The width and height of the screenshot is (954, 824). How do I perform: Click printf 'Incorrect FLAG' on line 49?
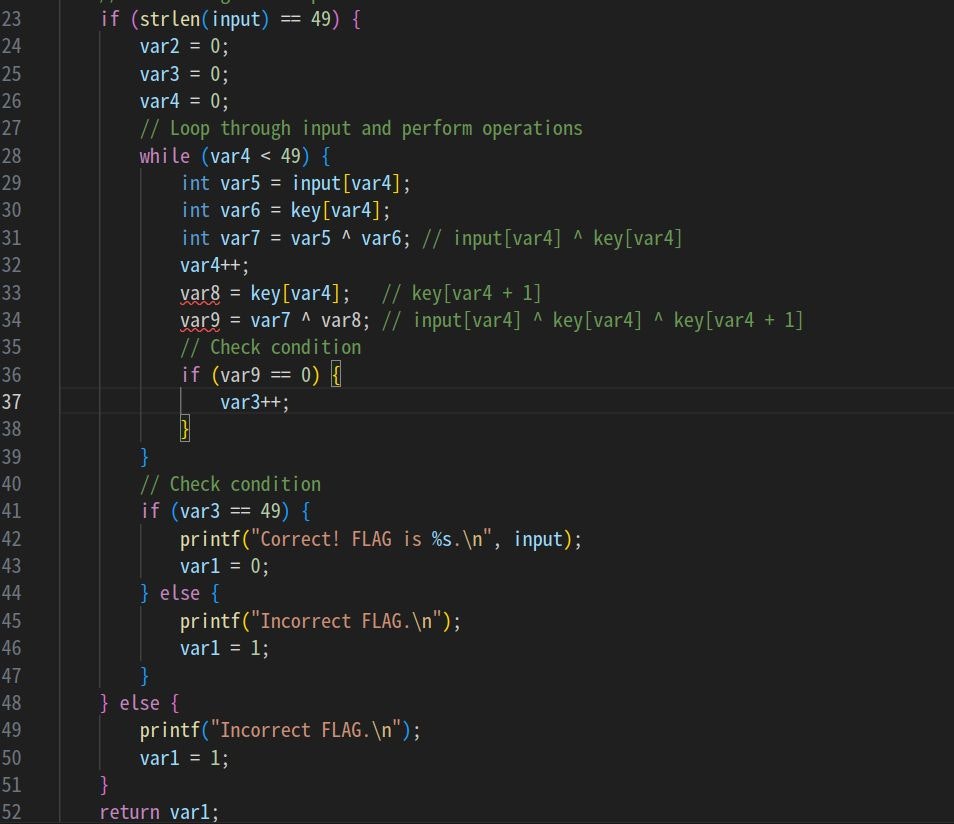pos(280,730)
